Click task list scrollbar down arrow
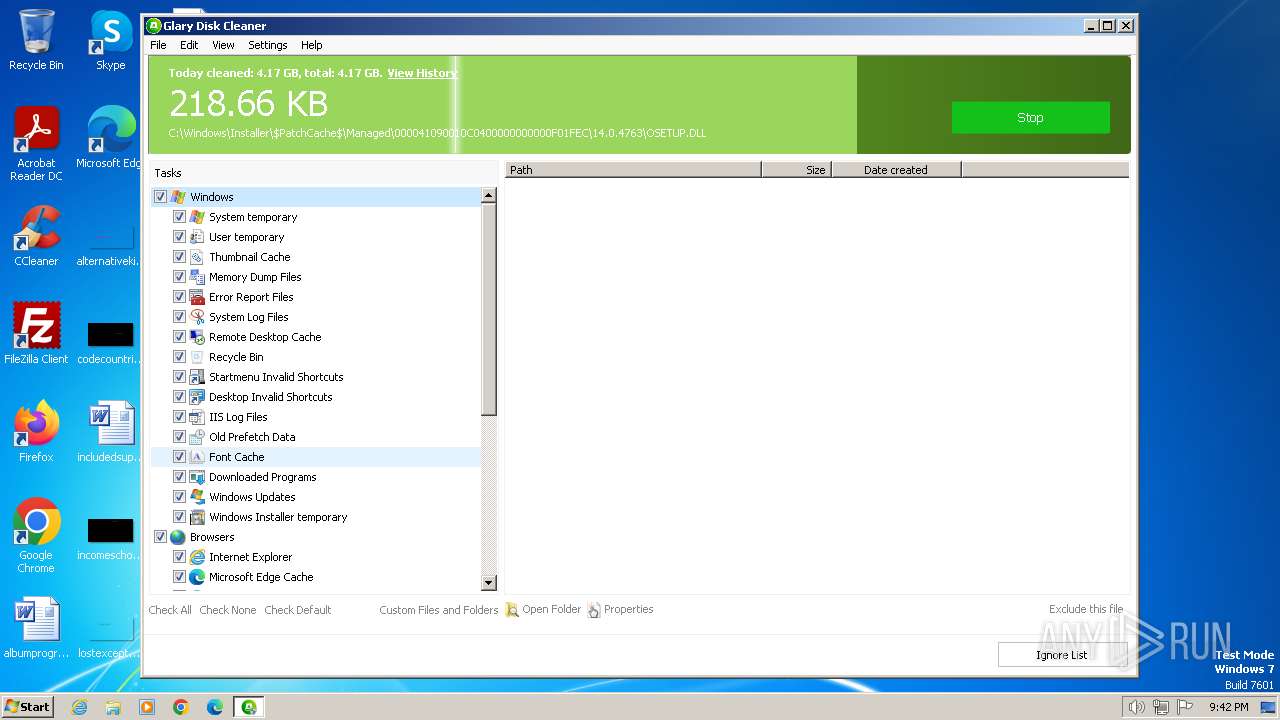This screenshot has width=1280, height=720. [489, 582]
